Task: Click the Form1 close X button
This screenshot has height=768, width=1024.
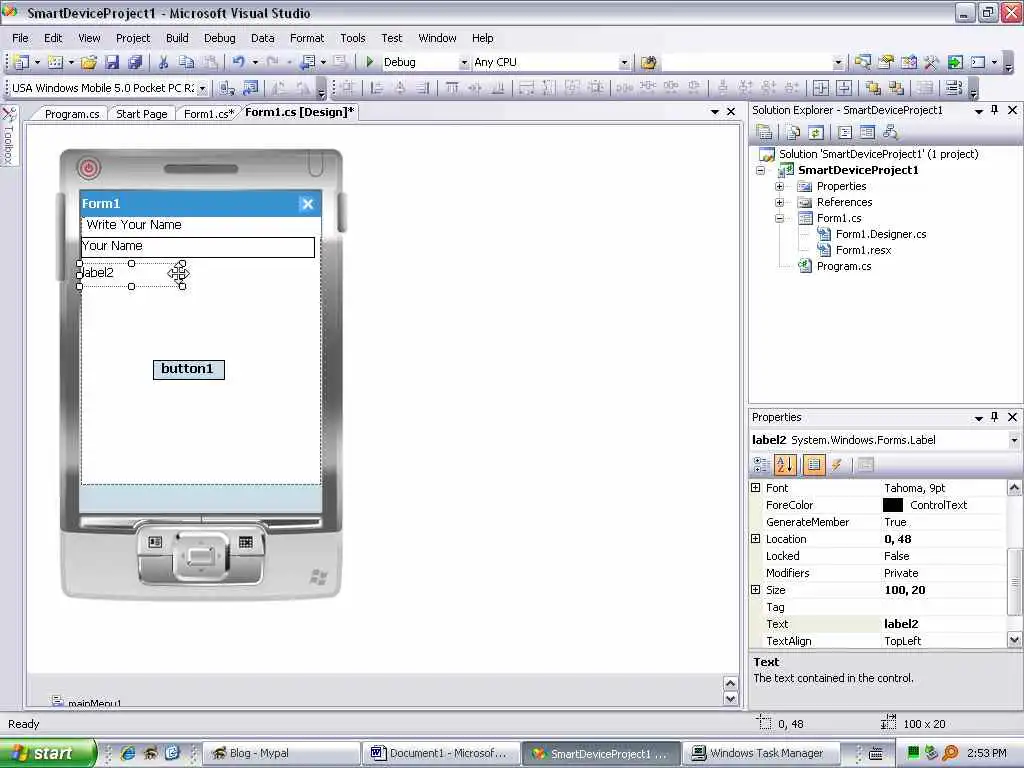Action: (x=307, y=204)
